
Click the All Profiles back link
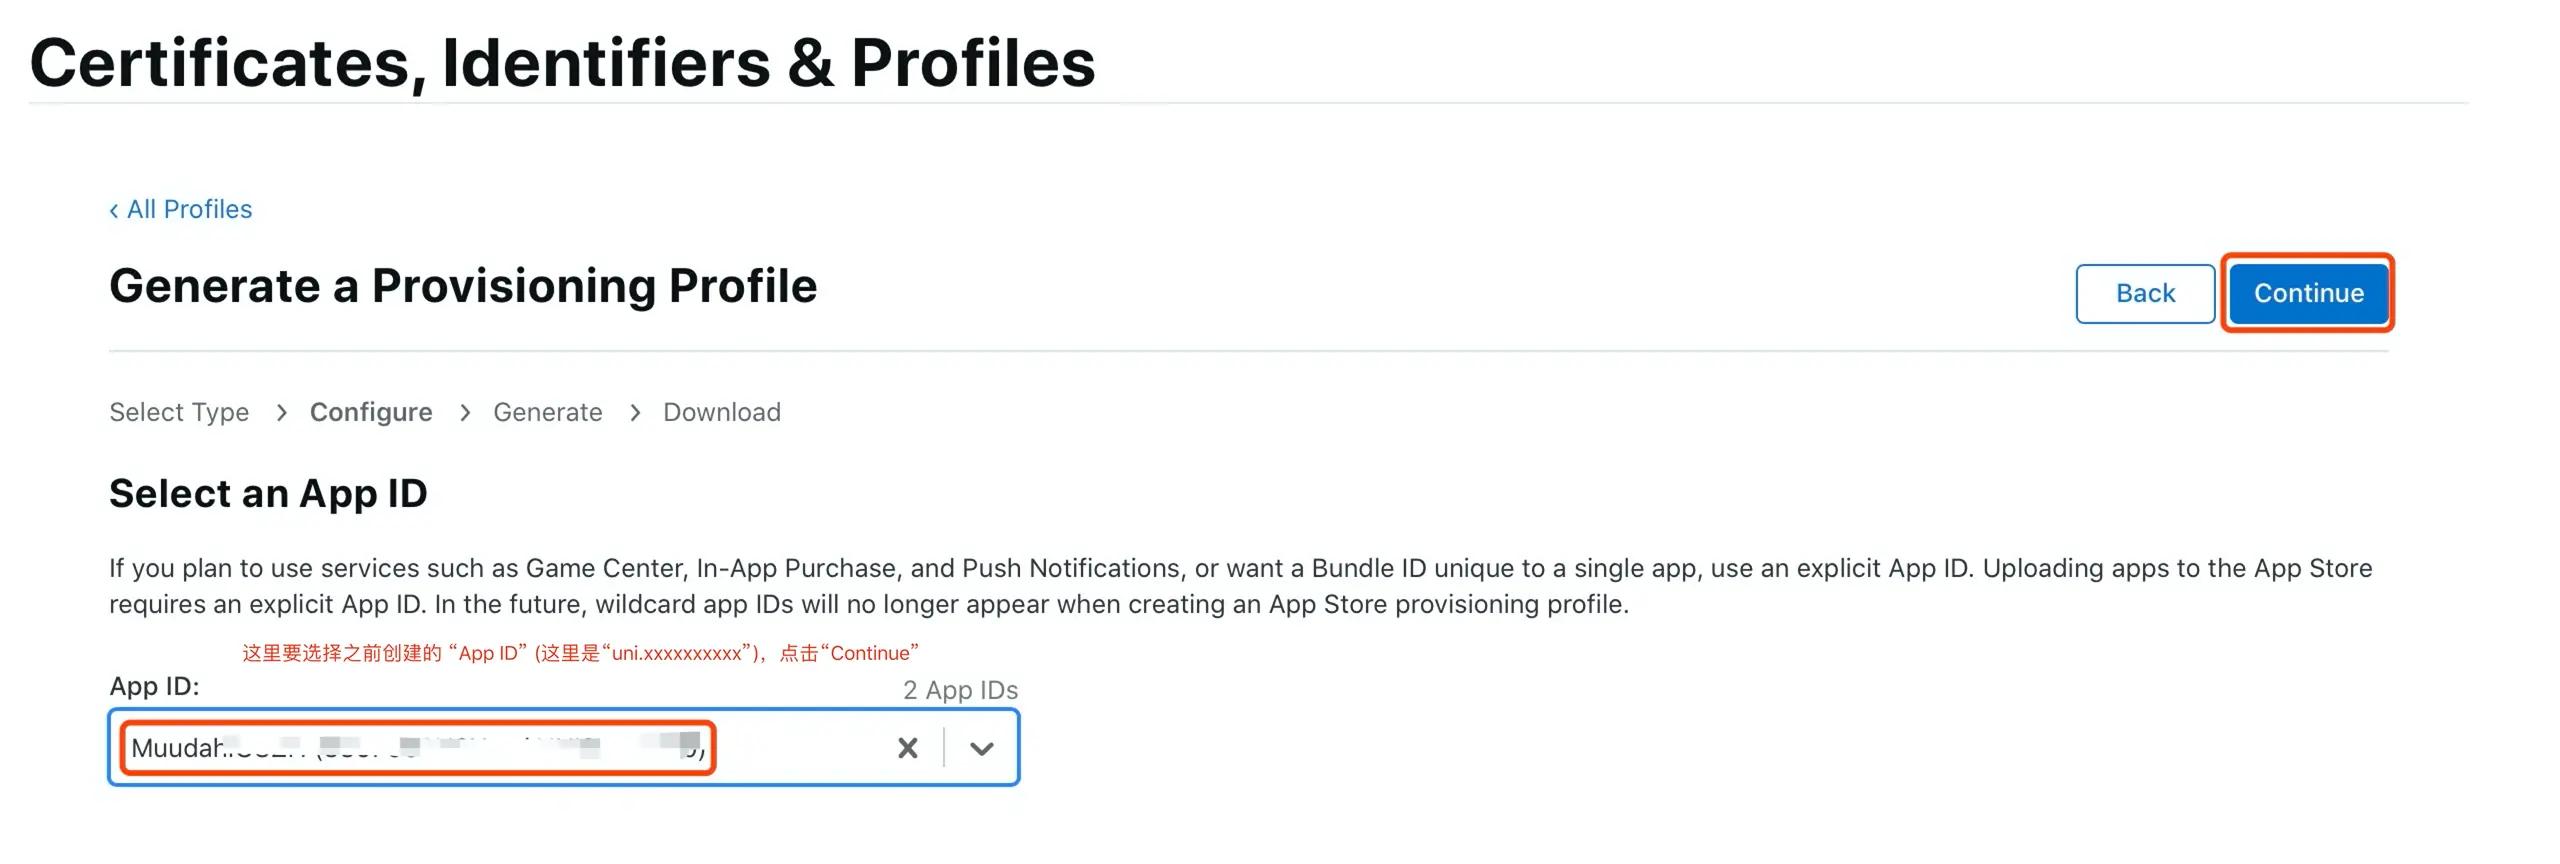(x=188, y=209)
